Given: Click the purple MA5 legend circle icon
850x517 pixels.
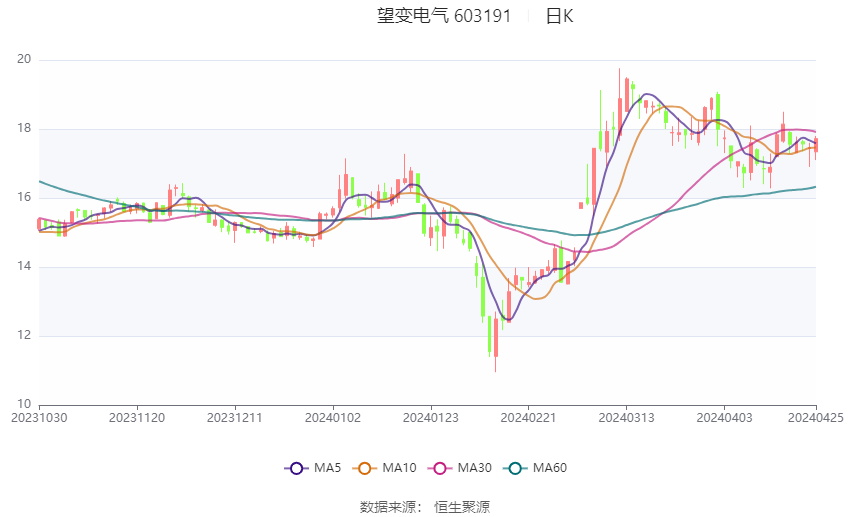Looking at the screenshot, I should point(296,468).
